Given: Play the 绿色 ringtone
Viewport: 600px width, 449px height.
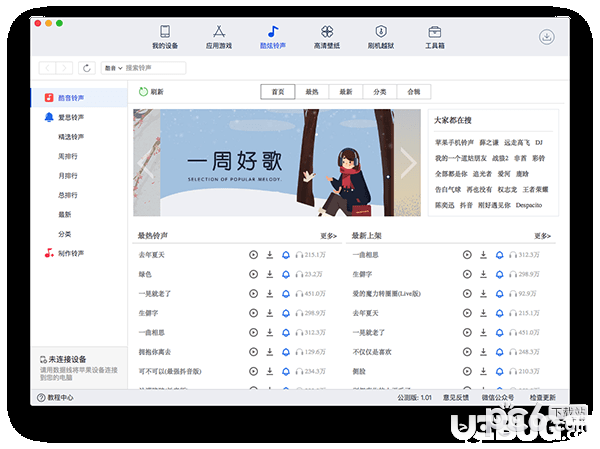Looking at the screenshot, I should 253,274.
